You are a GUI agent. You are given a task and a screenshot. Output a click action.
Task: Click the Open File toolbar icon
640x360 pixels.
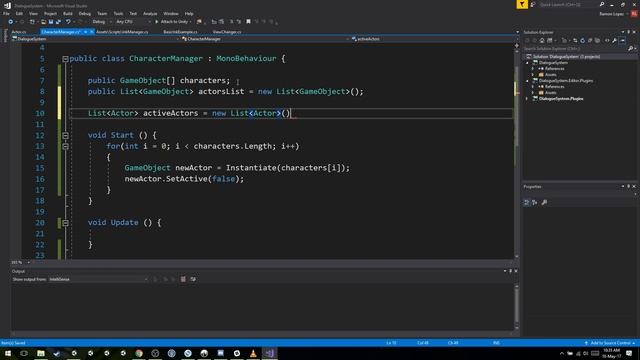click(x=43, y=22)
